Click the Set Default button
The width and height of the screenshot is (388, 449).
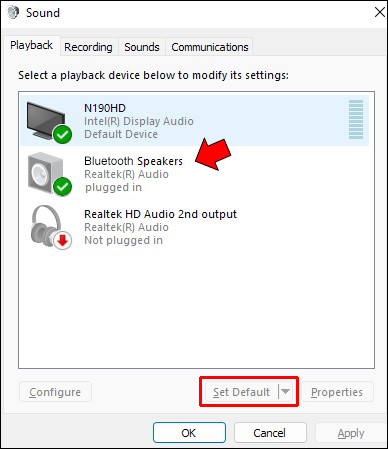pos(242,392)
